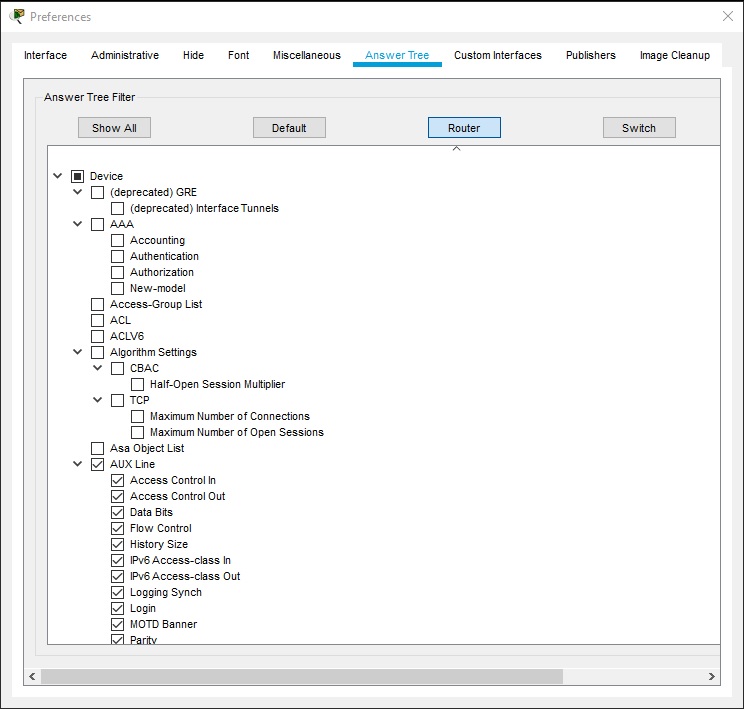The width and height of the screenshot is (744, 709).
Task: Check the Access-Group List checkbox
Action: (x=97, y=304)
